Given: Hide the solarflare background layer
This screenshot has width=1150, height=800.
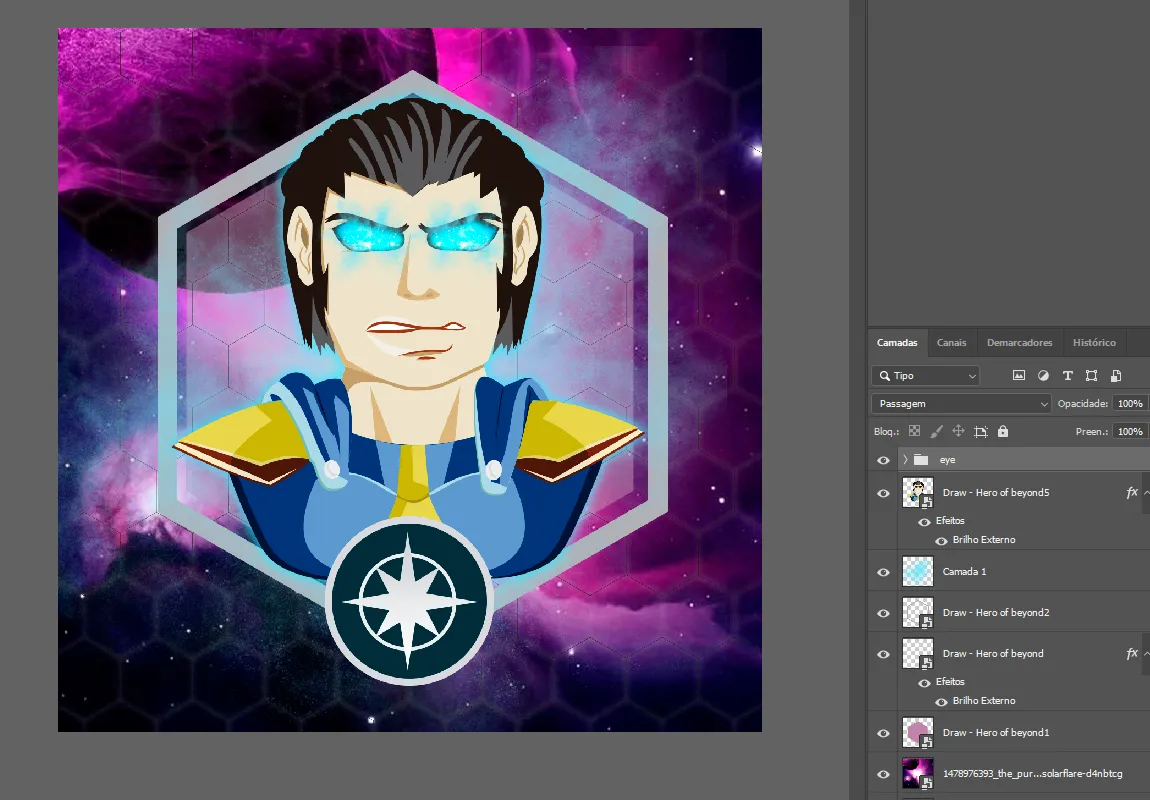Looking at the screenshot, I should click(883, 774).
